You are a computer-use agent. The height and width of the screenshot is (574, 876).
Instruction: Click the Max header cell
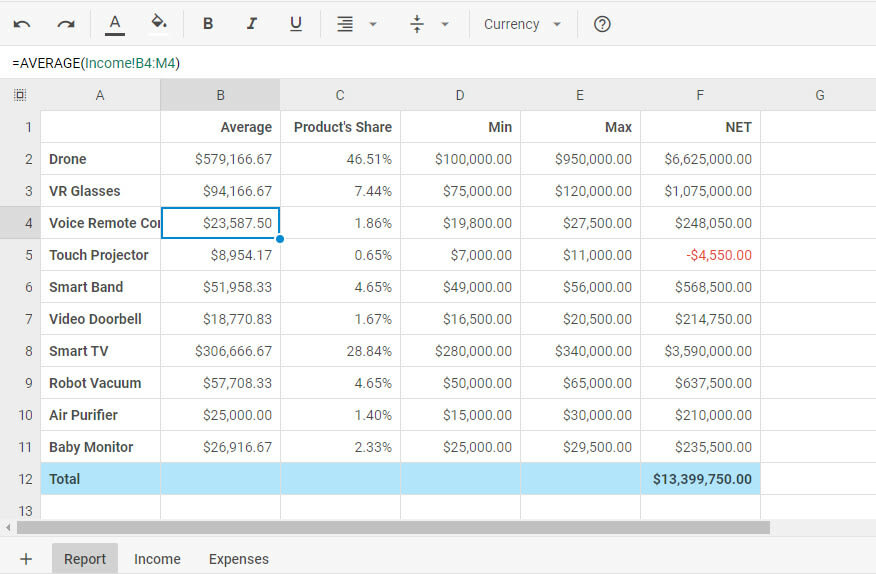pyautogui.click(x=580, y=127)
